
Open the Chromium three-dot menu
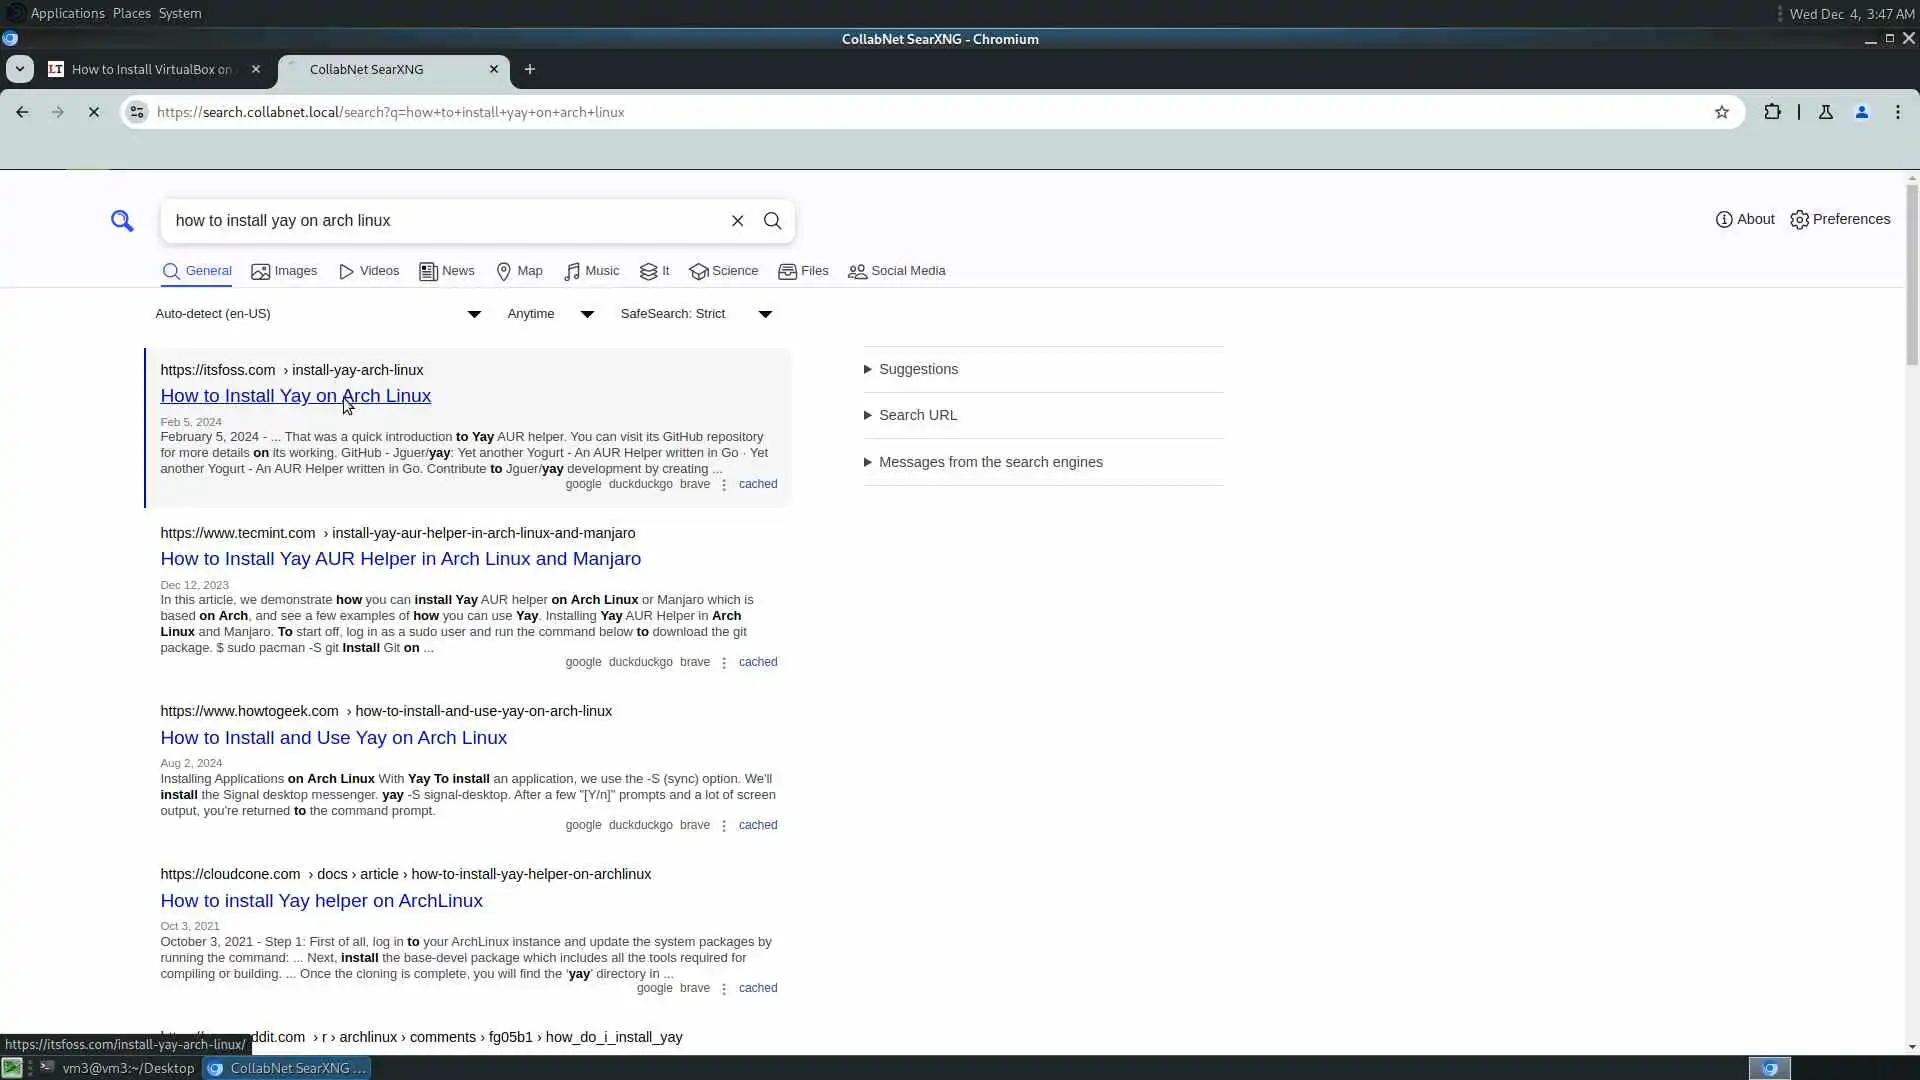(x=1897, y=112)
